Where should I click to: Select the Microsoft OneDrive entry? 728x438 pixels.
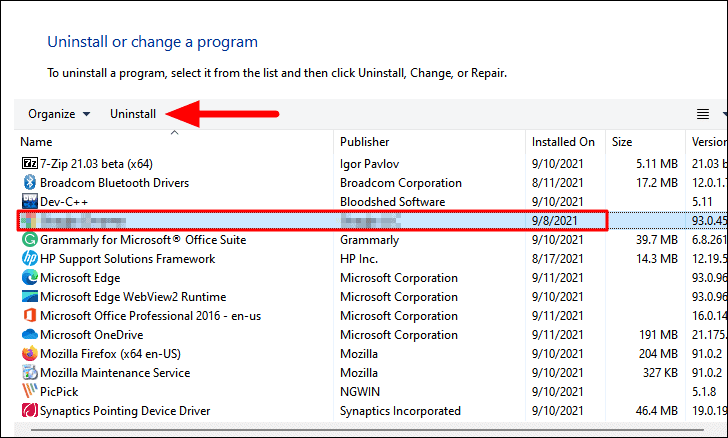pos(91,334)
